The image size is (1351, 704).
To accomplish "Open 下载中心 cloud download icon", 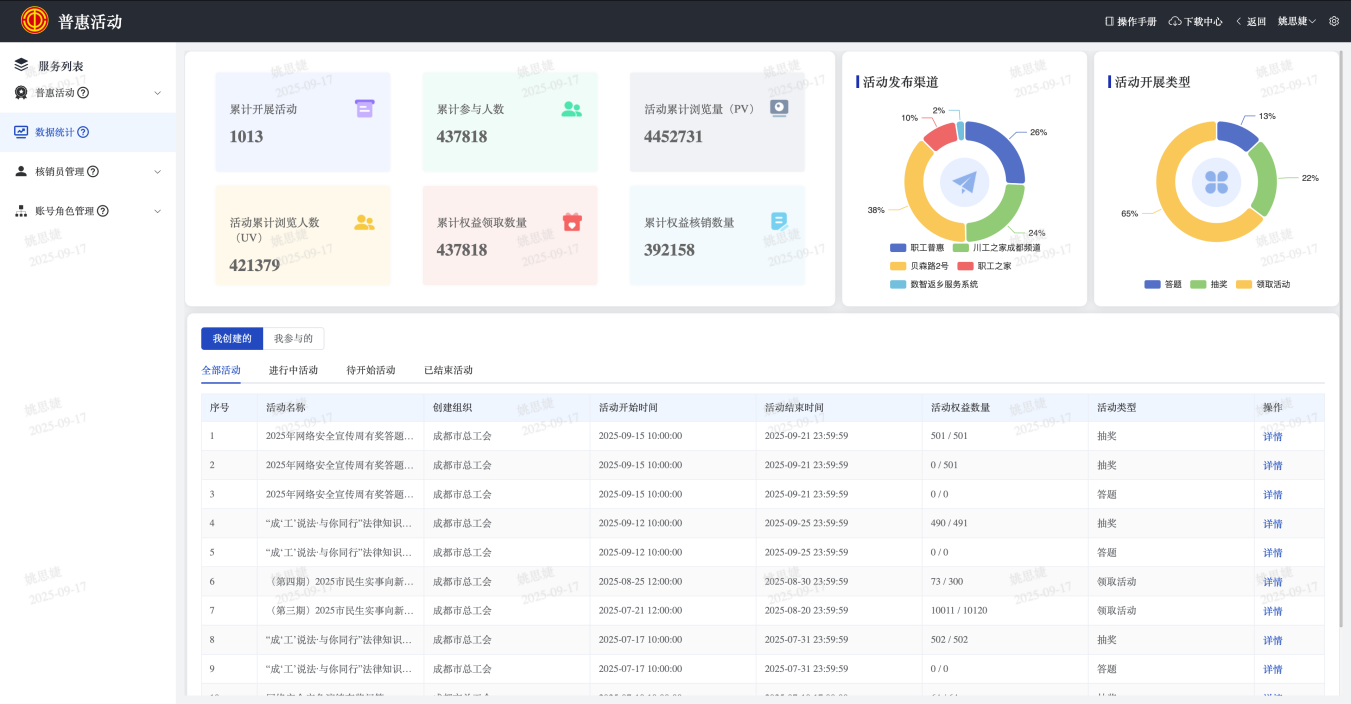I will point(1175,21).
